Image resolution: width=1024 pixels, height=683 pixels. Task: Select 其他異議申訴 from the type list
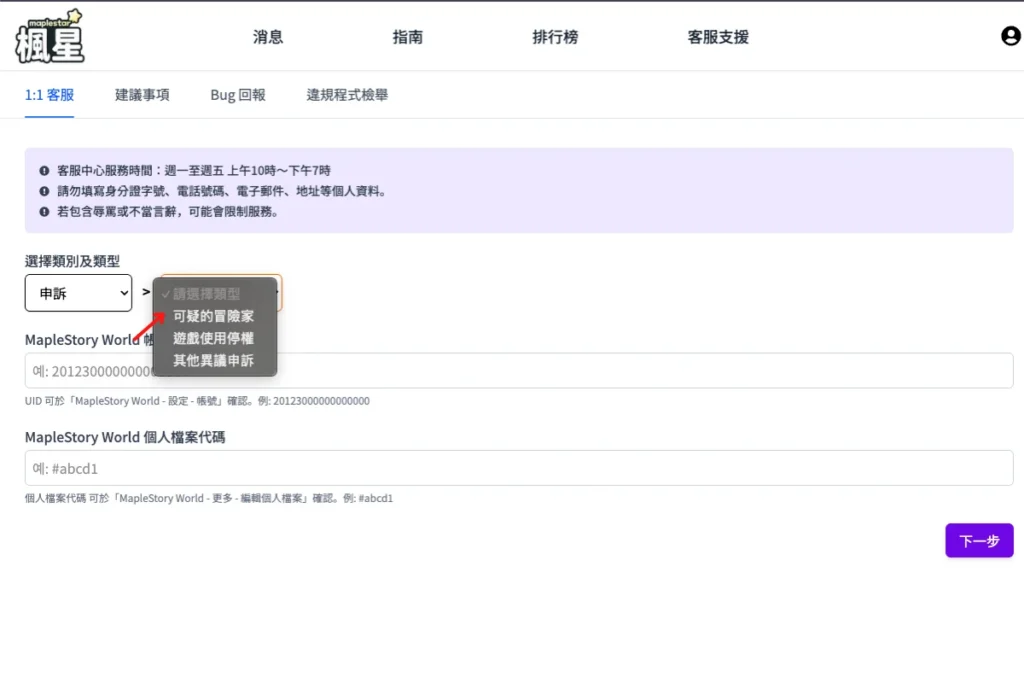pos(214,361)
